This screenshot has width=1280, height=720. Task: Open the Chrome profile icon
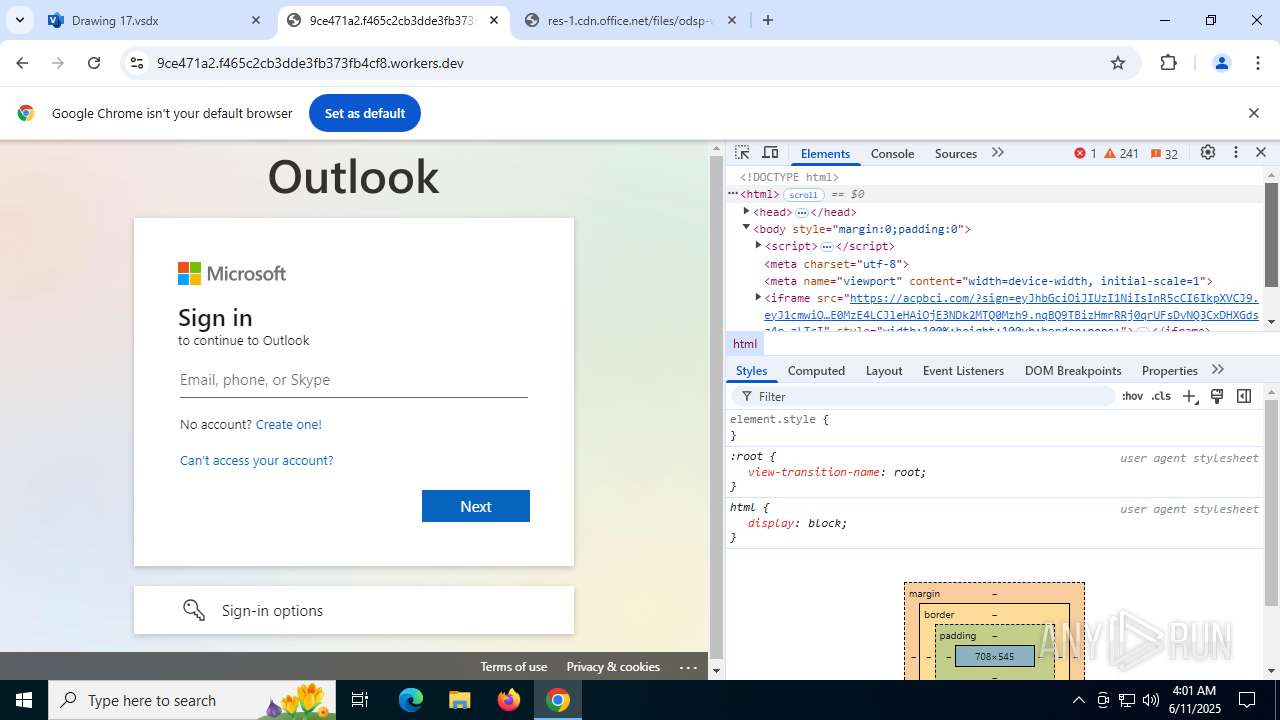click(x=1221, y=63)
